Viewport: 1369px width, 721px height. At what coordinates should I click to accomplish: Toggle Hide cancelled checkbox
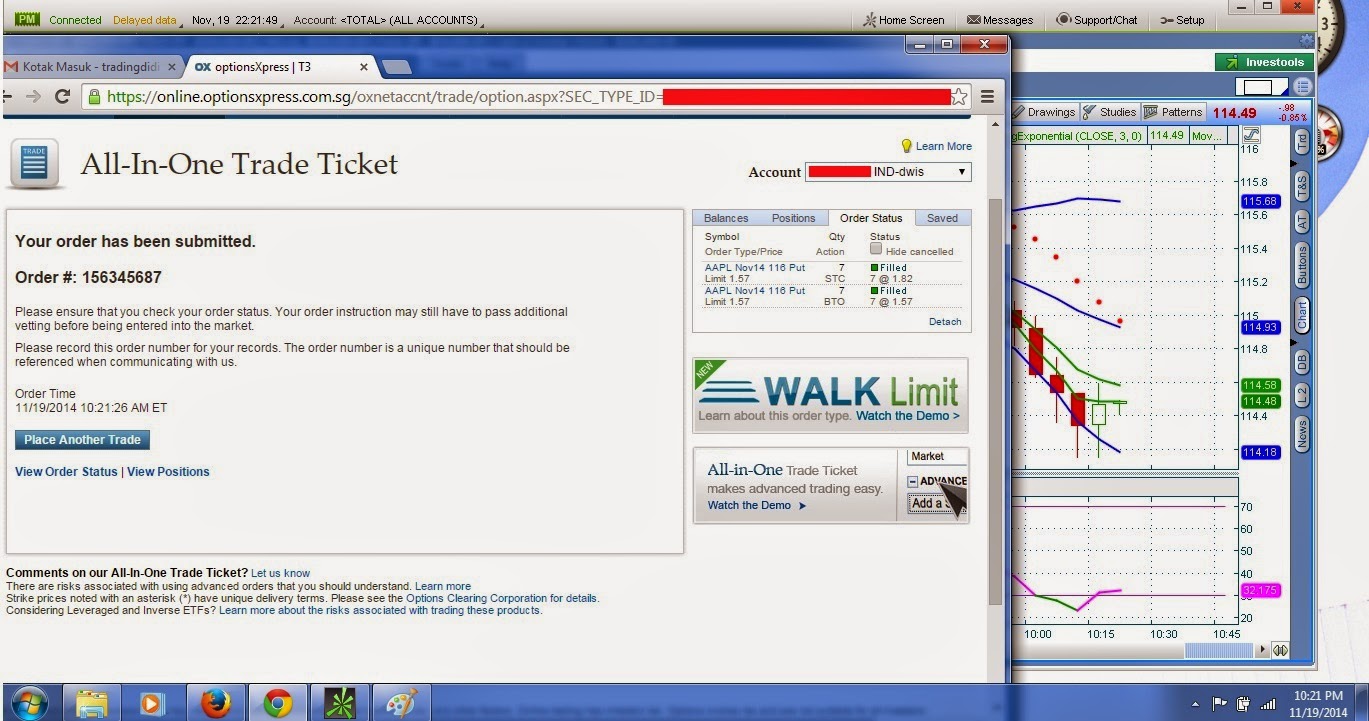click(x=876, y=249)
